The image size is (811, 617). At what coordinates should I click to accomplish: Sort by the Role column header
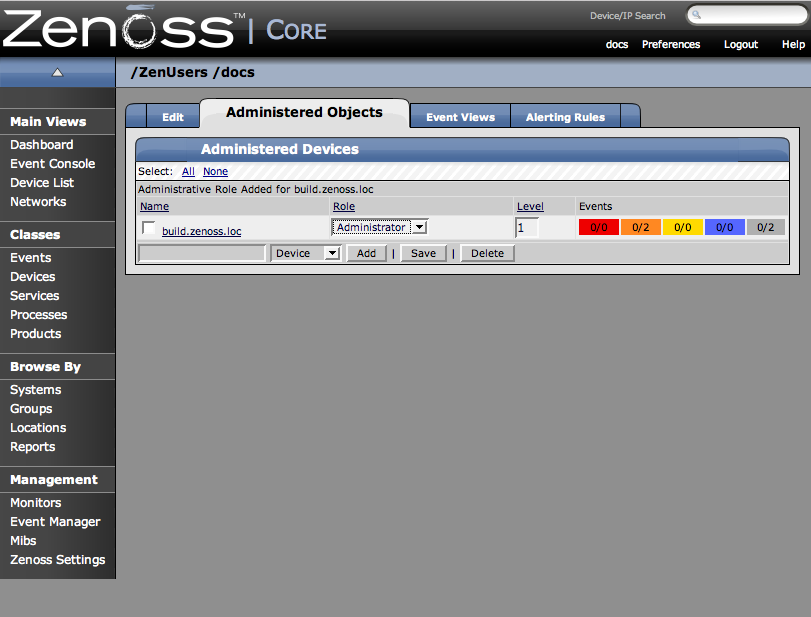pyautogui.click(x=344, y=206)
